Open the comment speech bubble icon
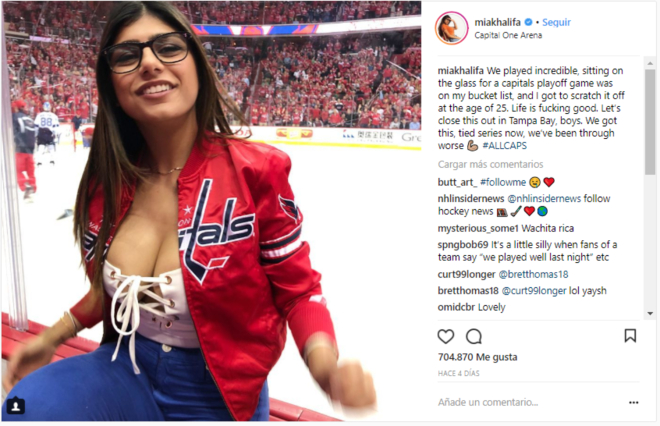The width and height of the screenshot is (660, 426). coord(474,336)
